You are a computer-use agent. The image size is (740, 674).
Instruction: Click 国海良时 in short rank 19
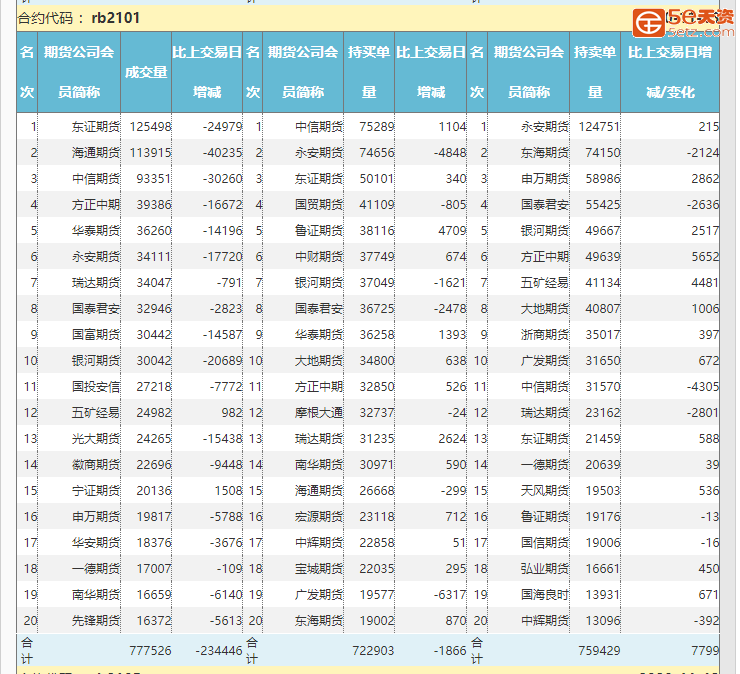click(545, 594)
